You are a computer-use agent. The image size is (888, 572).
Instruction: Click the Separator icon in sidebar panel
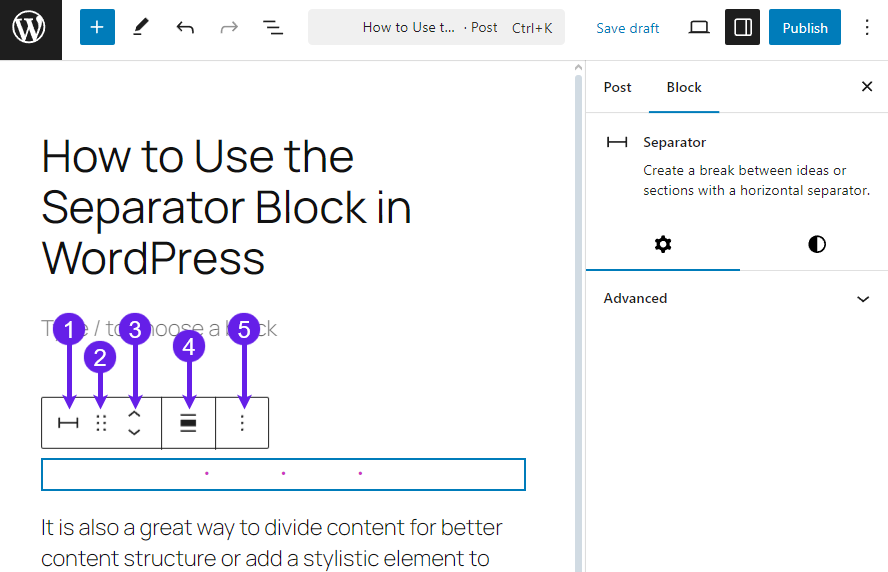point(617,142)
